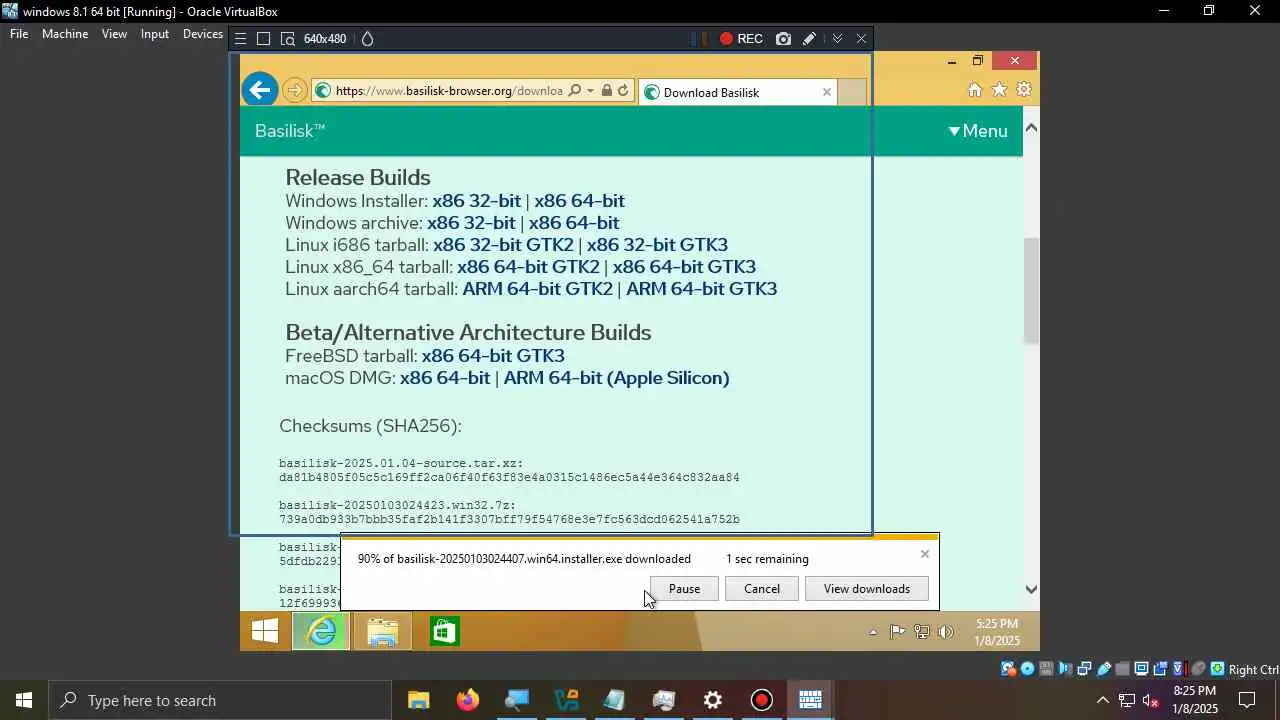The height and width of the screenshot is (720, 1280).
Task: Go back using IE back arrow
Action: click(260, 90)
